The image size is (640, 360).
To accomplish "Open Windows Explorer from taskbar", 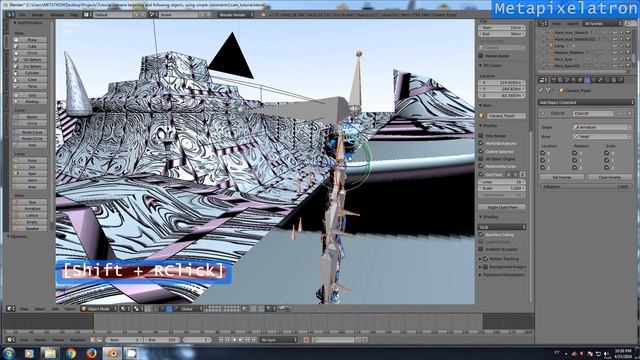I will [50, 353].
